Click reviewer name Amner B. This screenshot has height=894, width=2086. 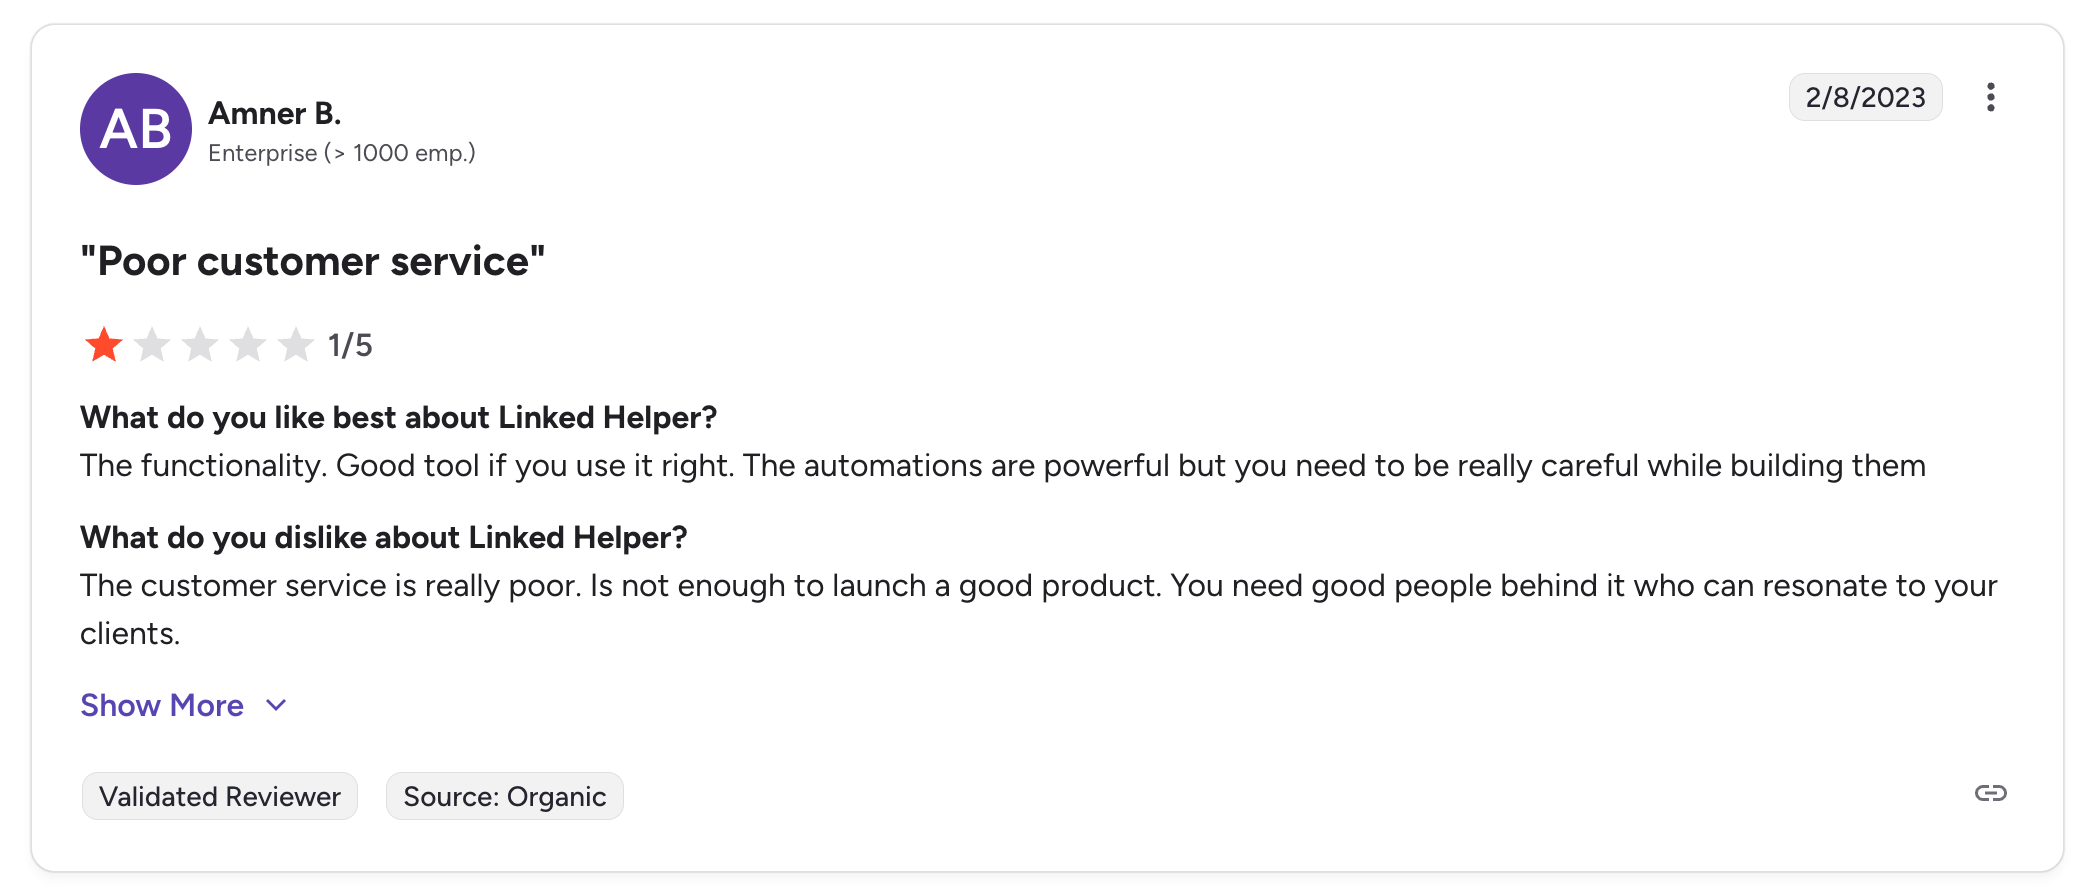275,114
